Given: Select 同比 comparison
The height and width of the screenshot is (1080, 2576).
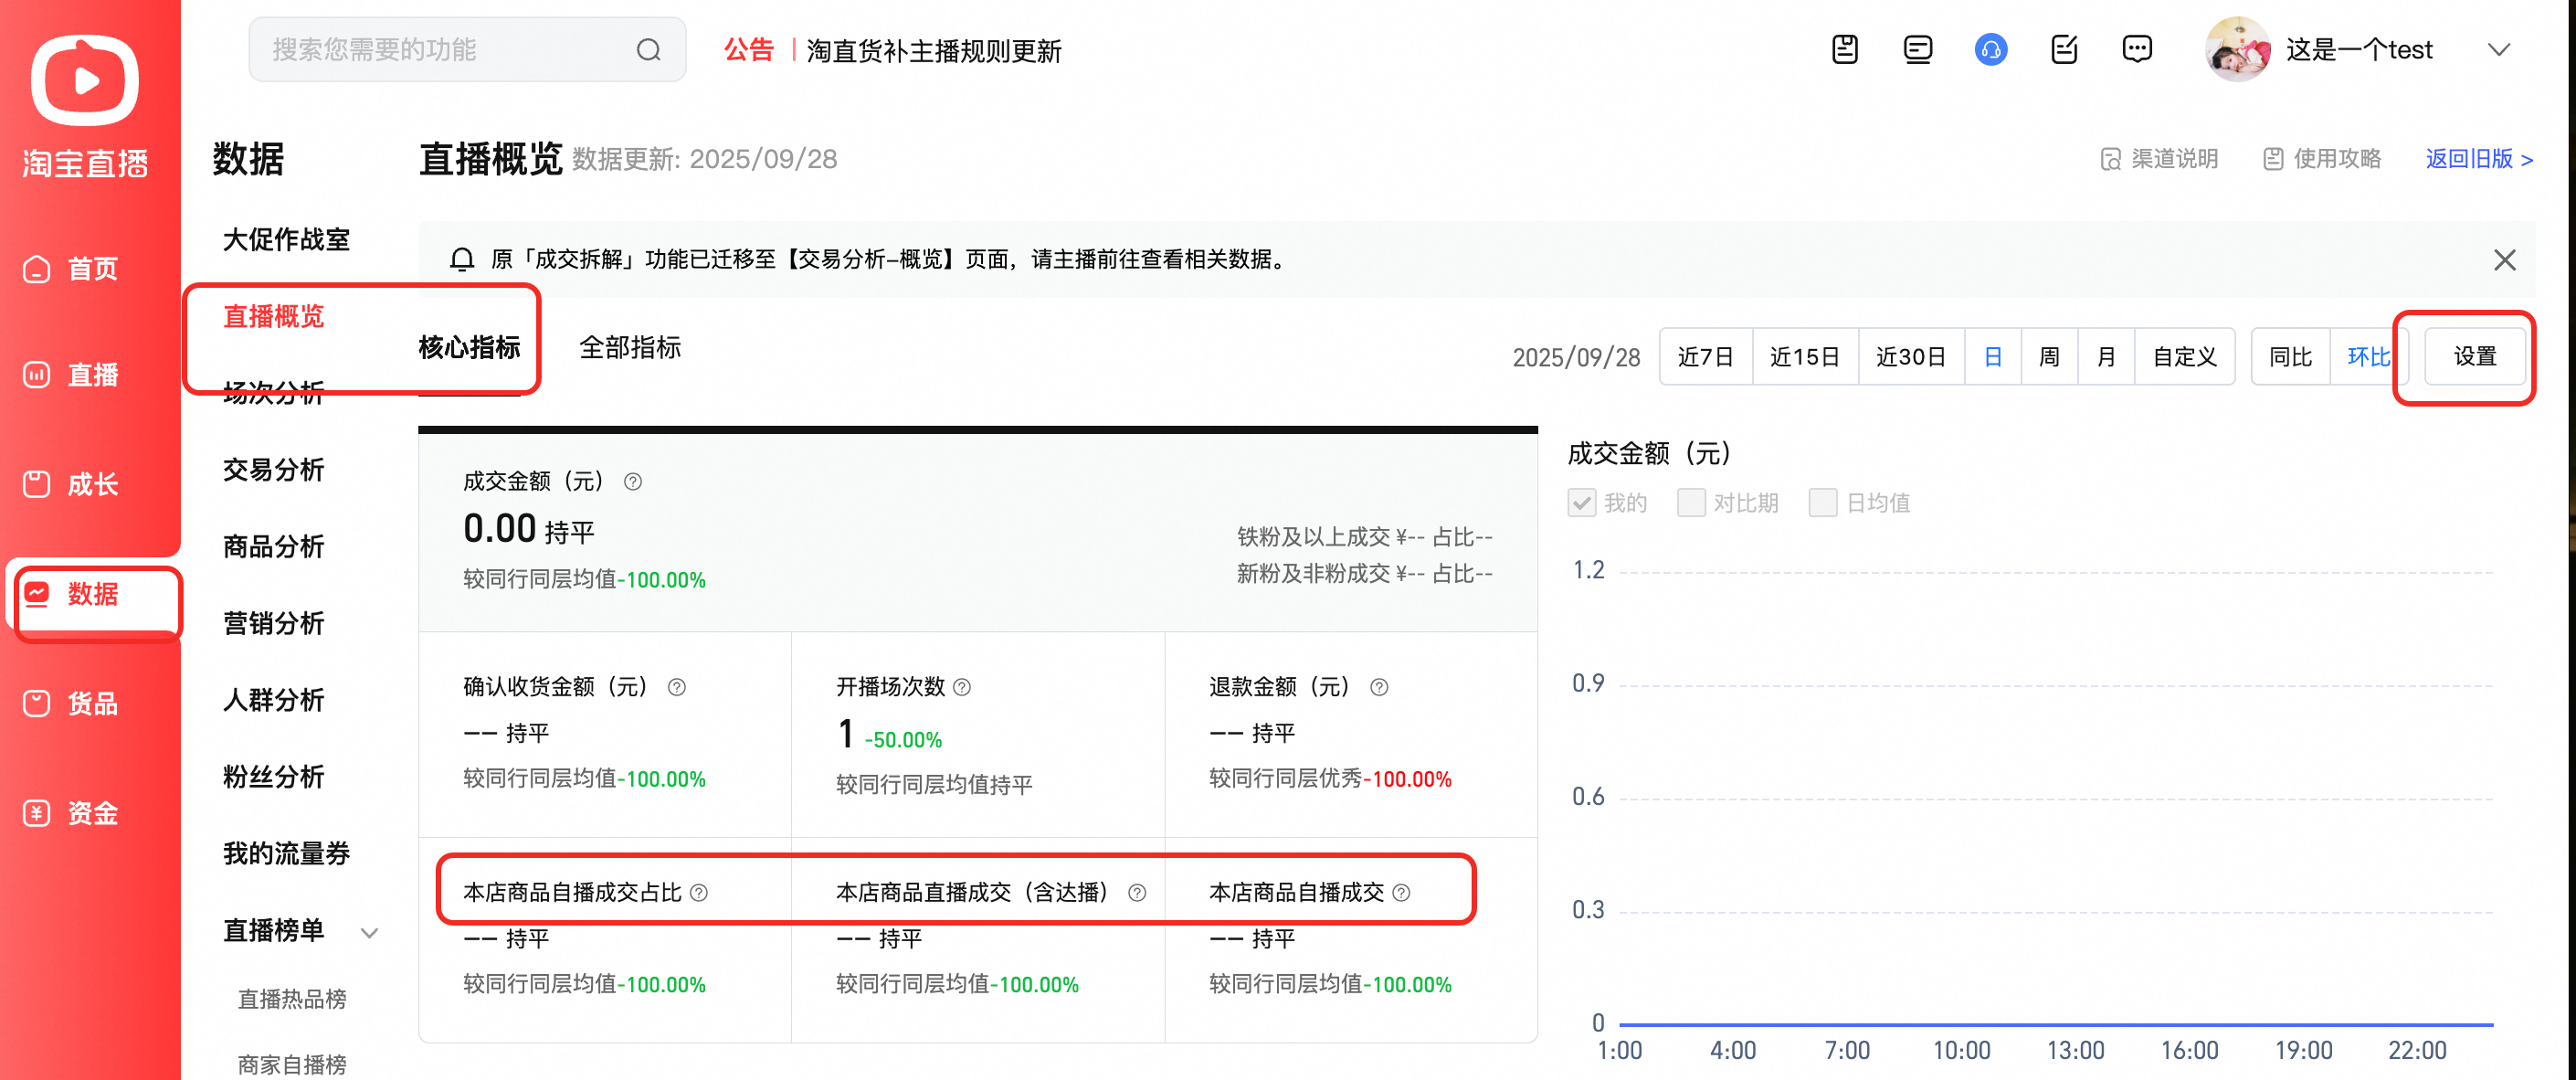Looking at the screenshot, I should click(x=2290, y=357).
